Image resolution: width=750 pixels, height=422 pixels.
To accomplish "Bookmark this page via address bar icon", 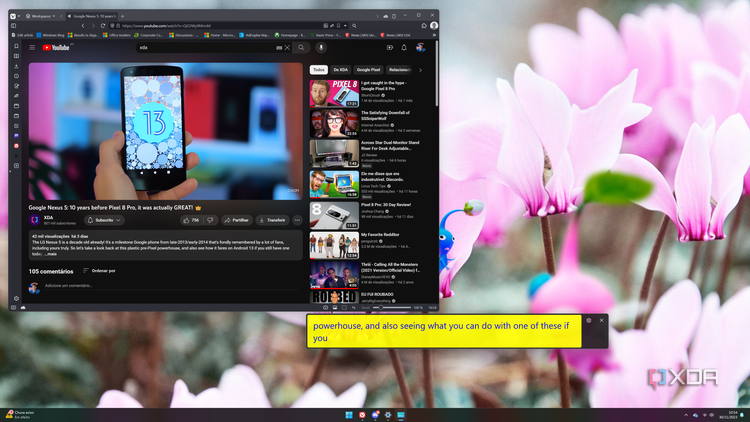I will pyautogui.click(x=338, y=26).
